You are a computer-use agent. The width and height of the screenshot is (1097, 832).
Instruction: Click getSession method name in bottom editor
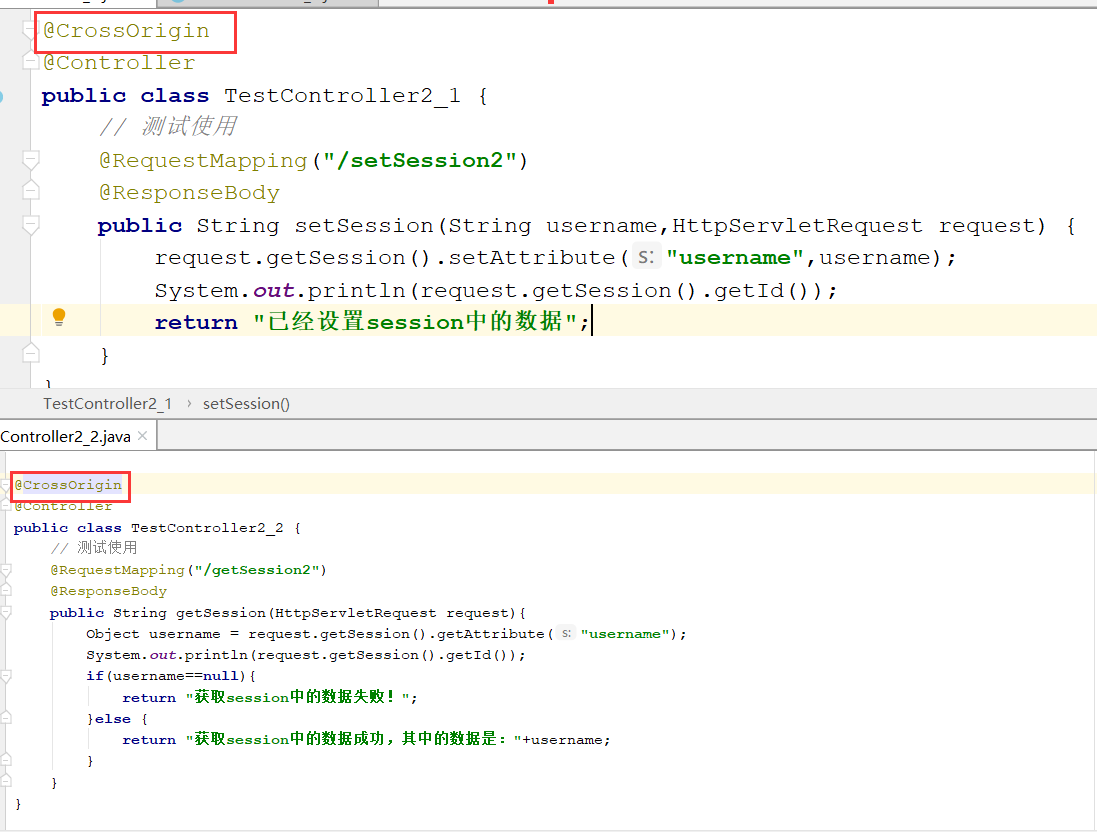pyautogui.click(x=221, y=613)
